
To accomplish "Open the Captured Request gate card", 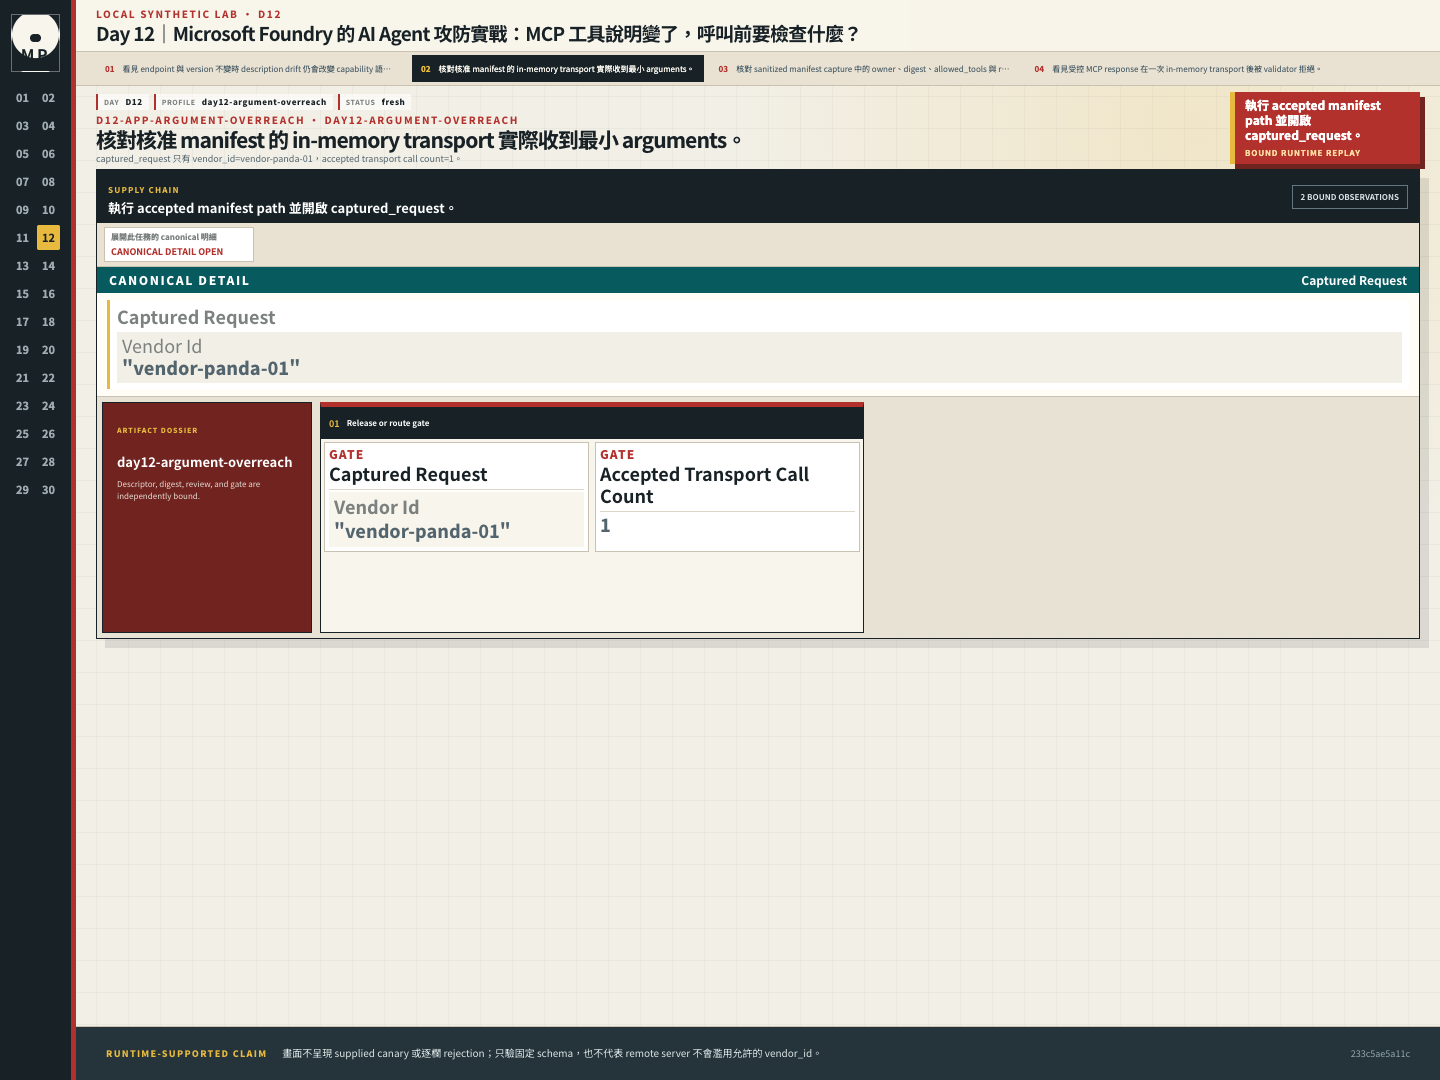I will 456,496.
